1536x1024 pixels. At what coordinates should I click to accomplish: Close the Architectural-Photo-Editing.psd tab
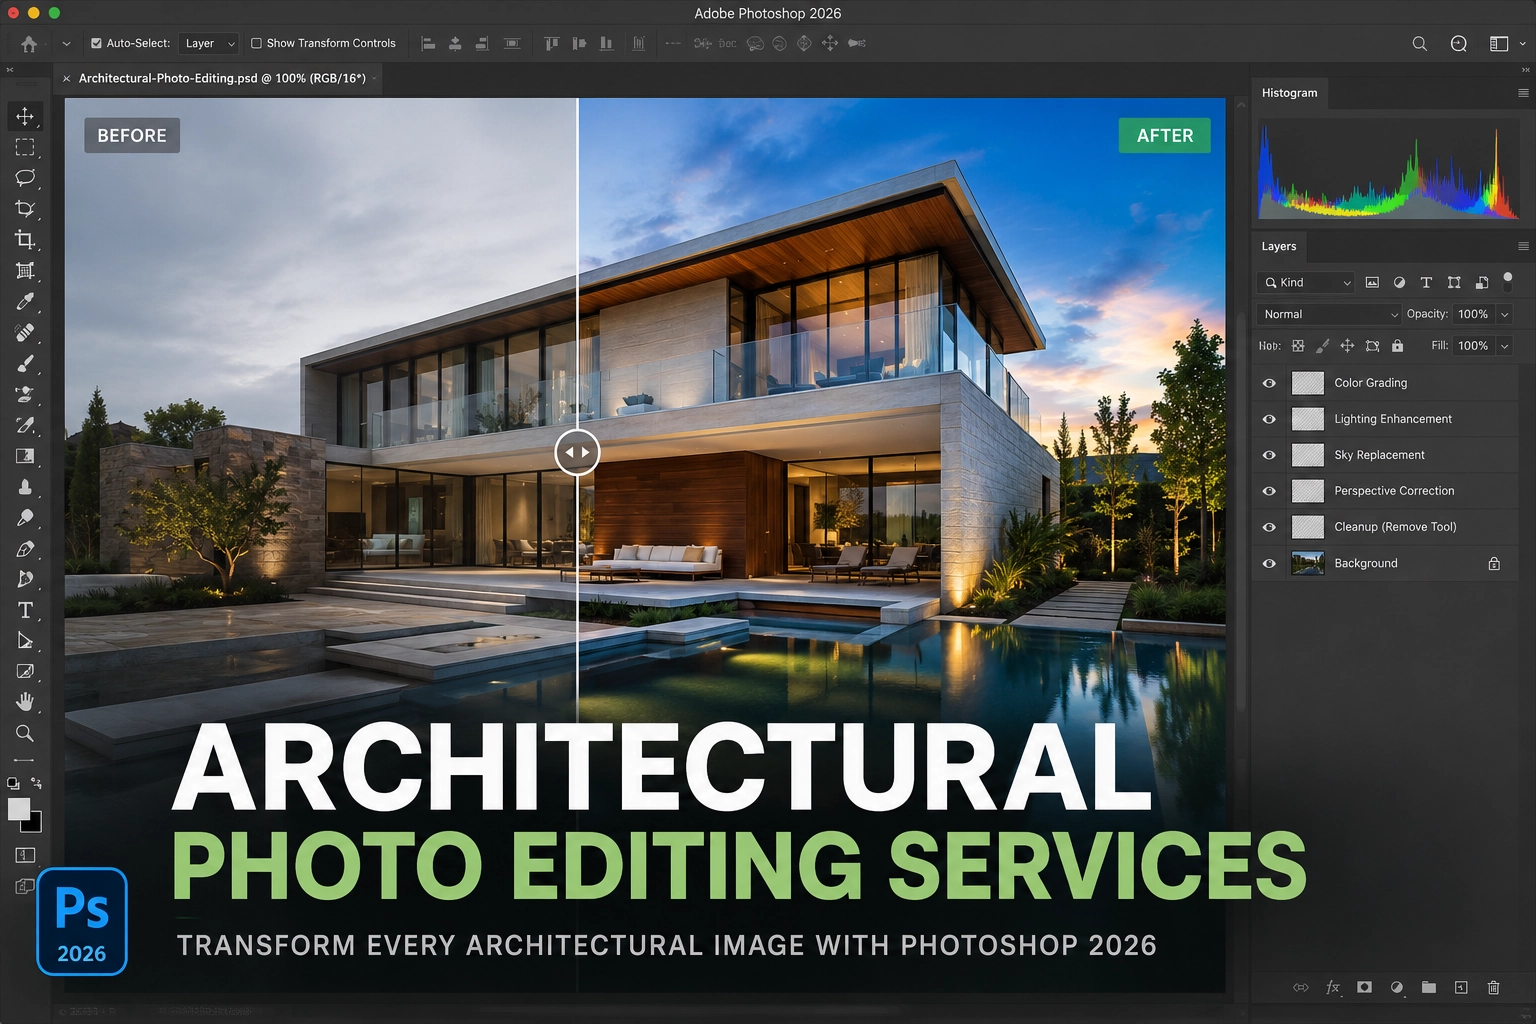(x=66, y=78)
